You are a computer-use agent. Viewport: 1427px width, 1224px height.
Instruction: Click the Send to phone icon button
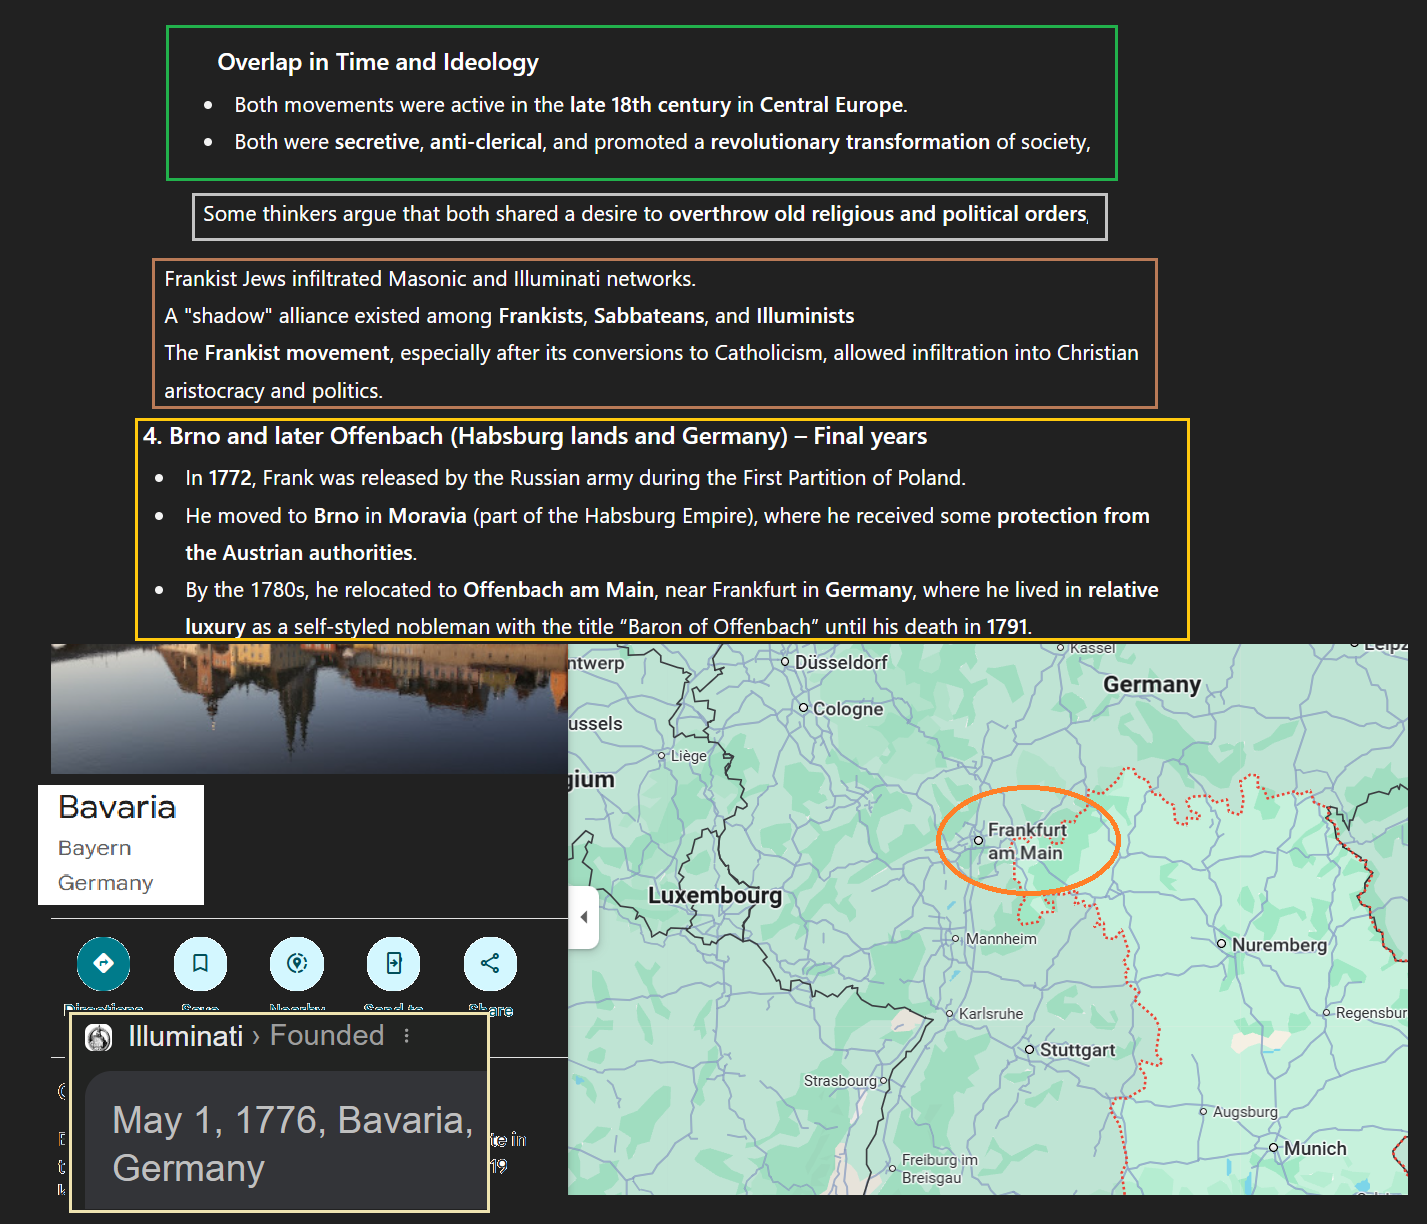point(394,963)
